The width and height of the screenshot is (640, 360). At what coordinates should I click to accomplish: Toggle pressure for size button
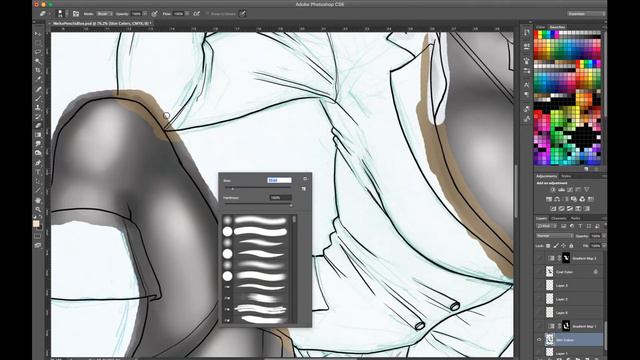[x=242, y=14]
